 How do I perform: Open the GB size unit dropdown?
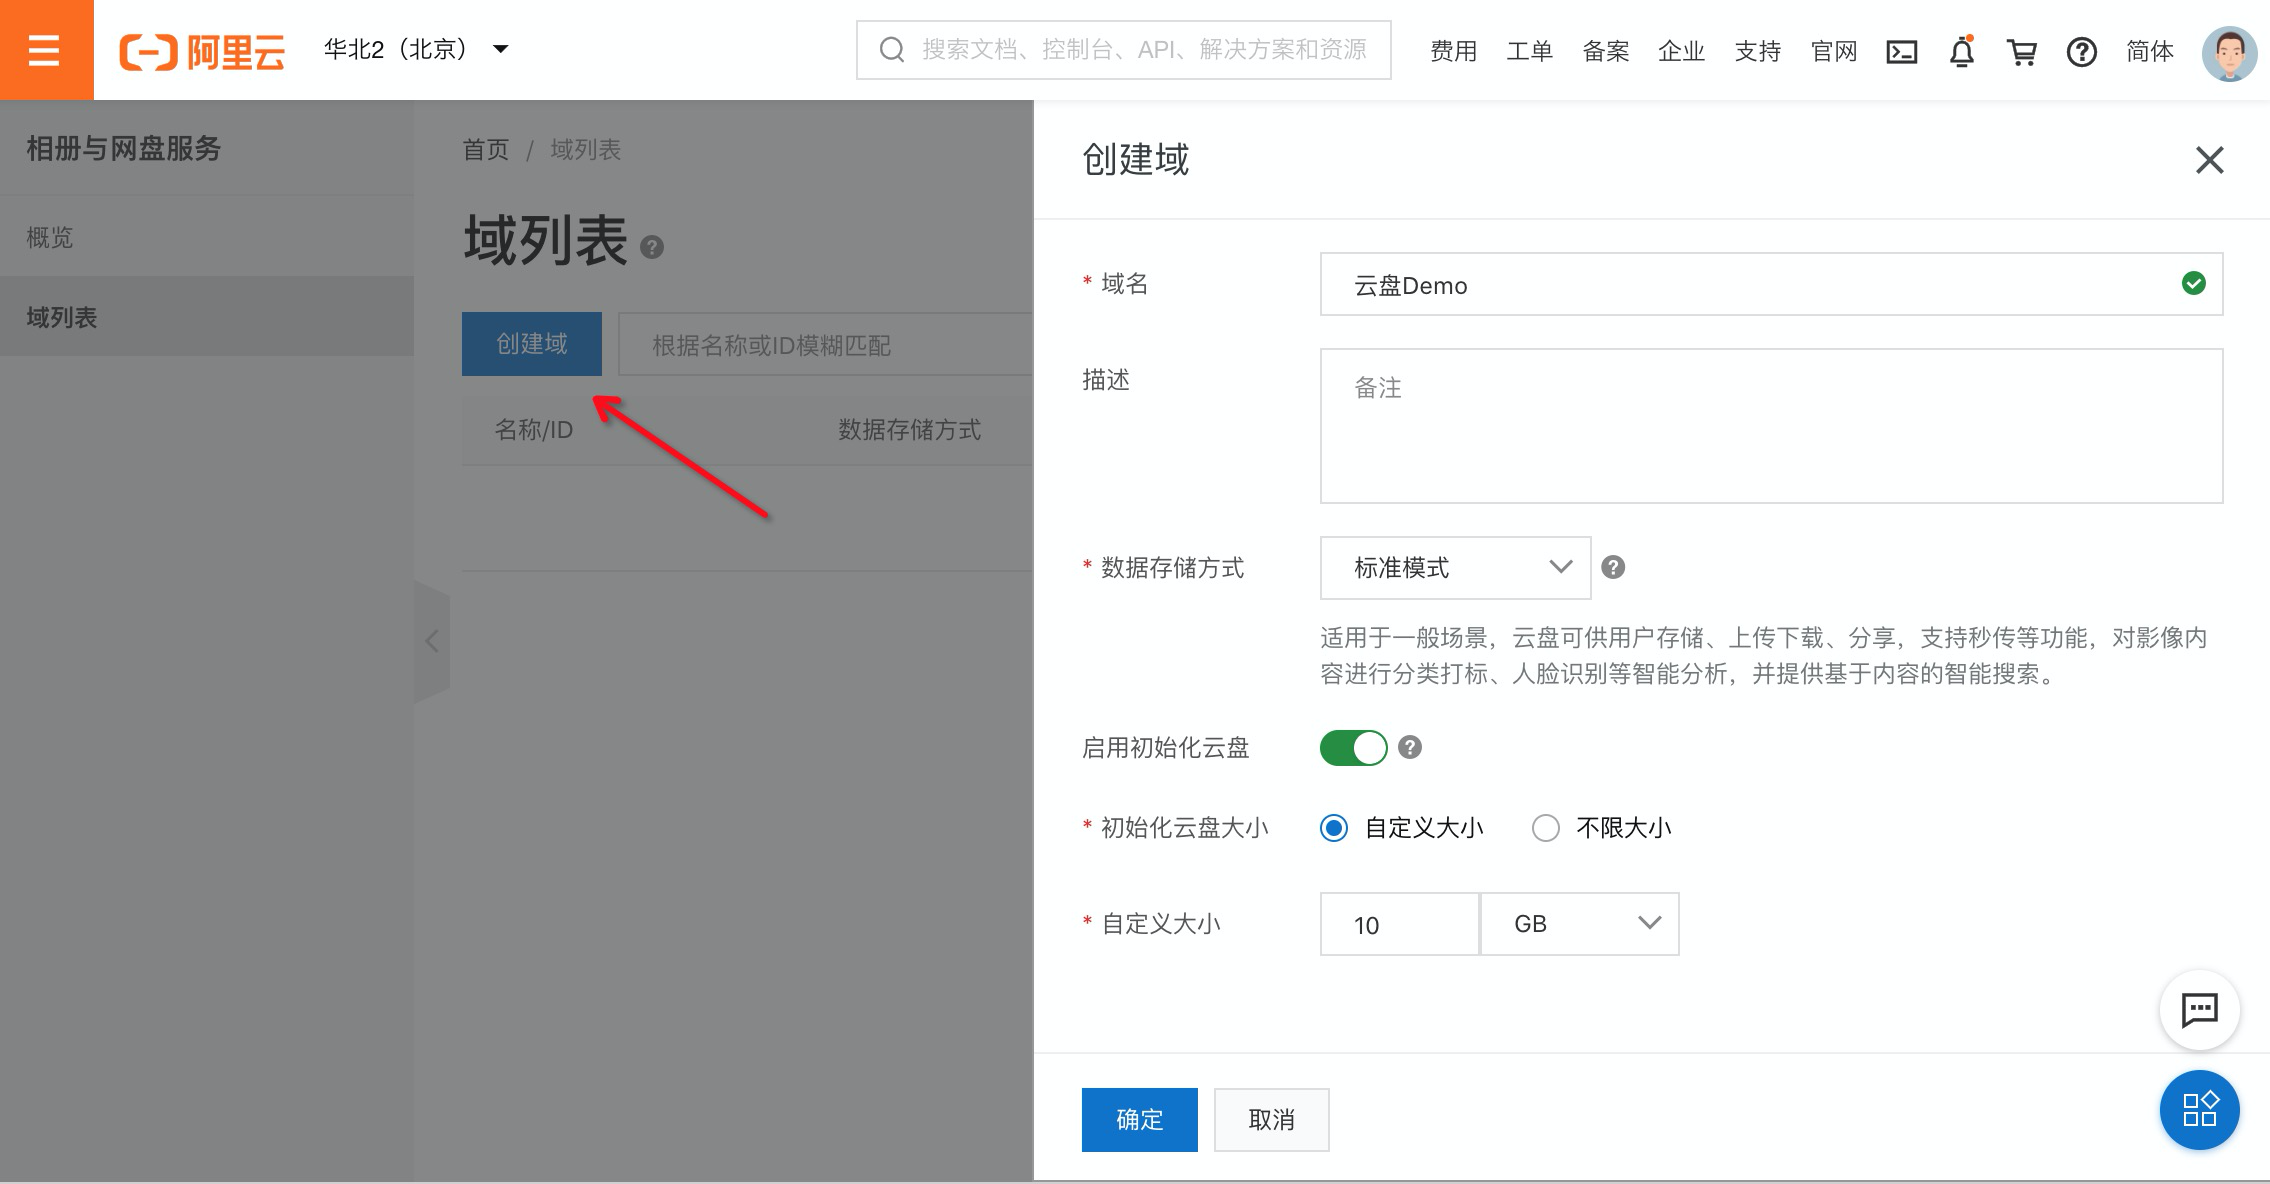(1579, 924)
